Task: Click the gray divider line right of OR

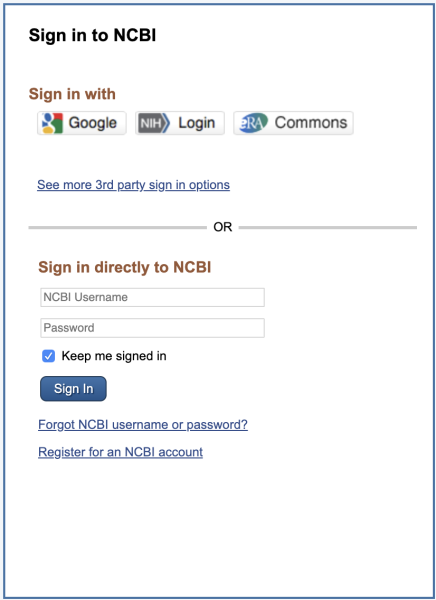Action: [328, 227]
